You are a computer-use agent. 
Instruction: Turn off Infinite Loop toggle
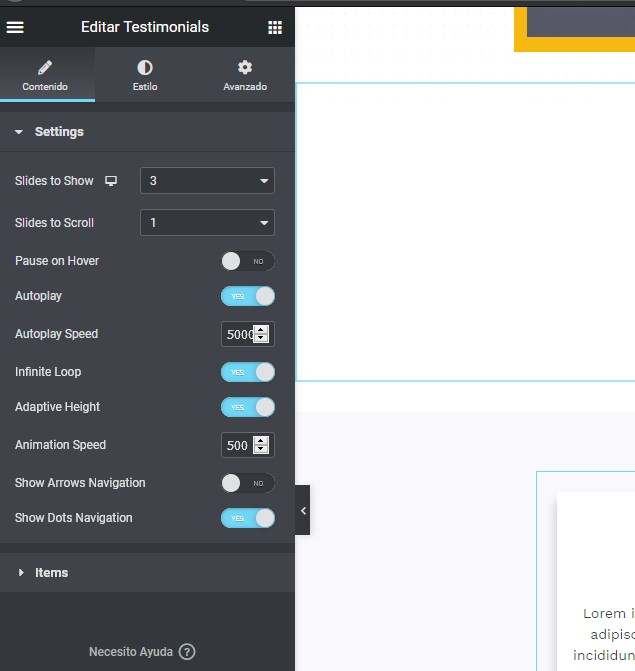click(x=248, y=372)
